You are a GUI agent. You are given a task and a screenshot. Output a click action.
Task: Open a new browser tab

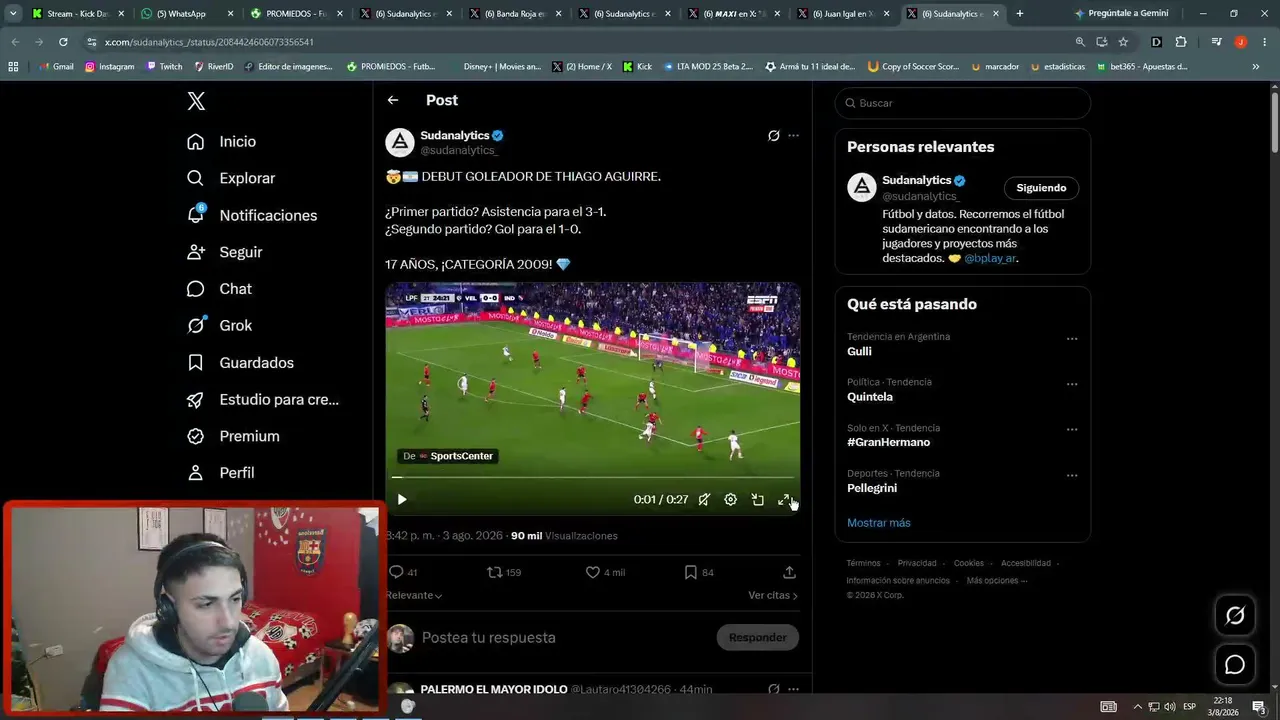(1019, 14)
